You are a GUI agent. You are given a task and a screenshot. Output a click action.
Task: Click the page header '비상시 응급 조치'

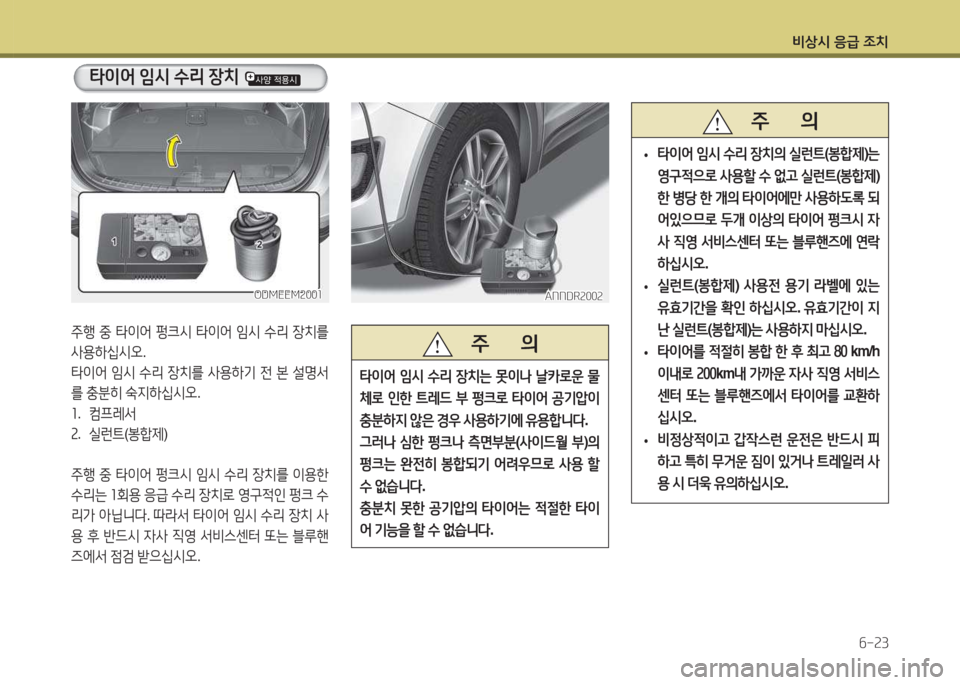point(839,42)
